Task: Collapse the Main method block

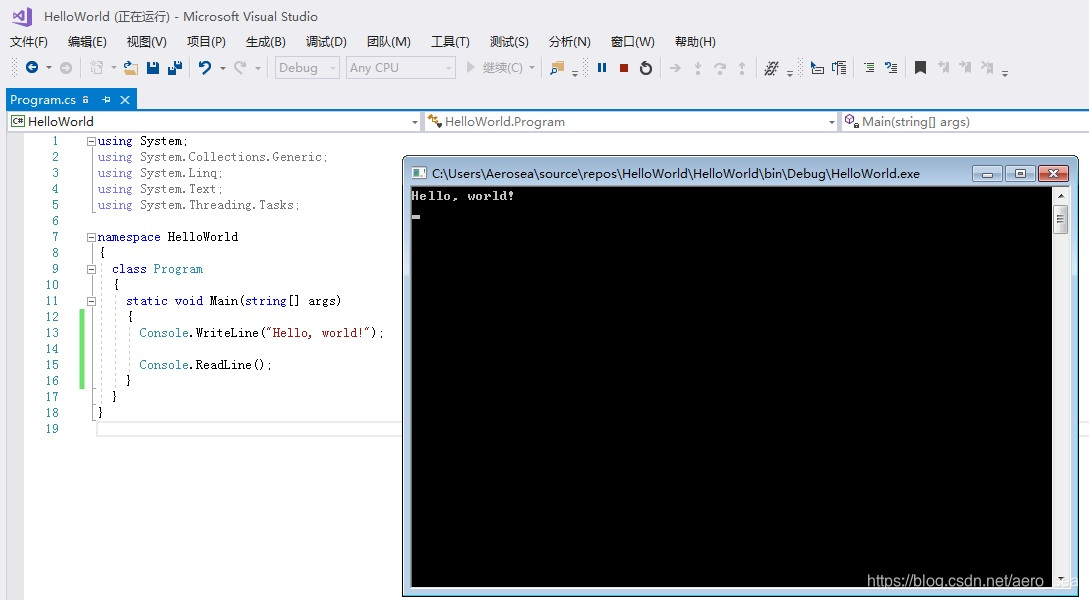Action: [x=91, y=301]
